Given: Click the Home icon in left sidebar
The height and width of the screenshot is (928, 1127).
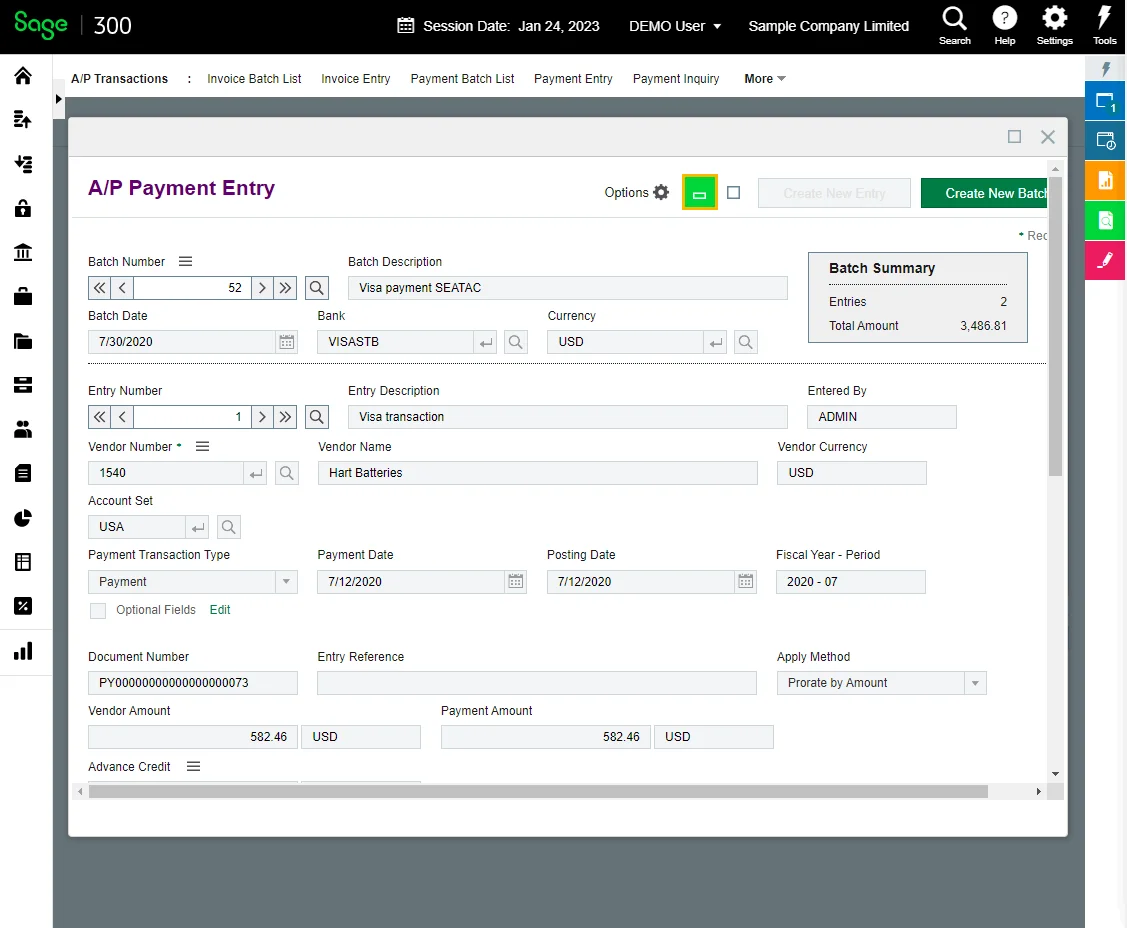Looking at the screenshot, I should click(22, 76).
